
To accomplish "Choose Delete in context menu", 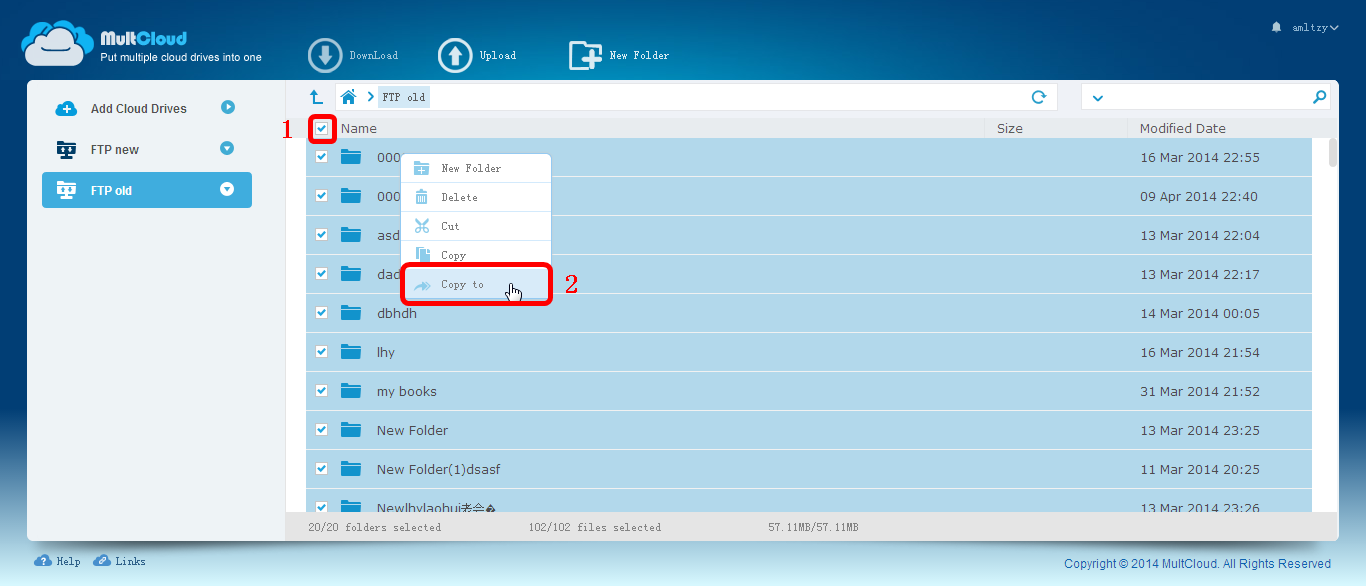I will click(476, 197).
